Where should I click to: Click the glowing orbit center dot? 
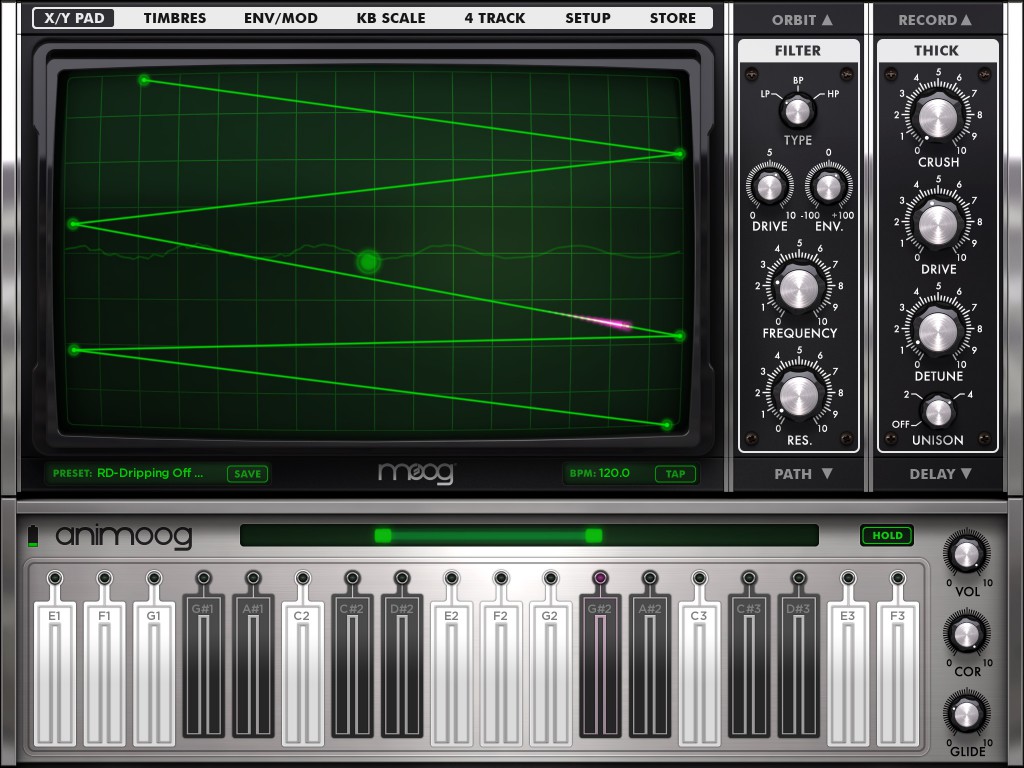pos(369,262)
